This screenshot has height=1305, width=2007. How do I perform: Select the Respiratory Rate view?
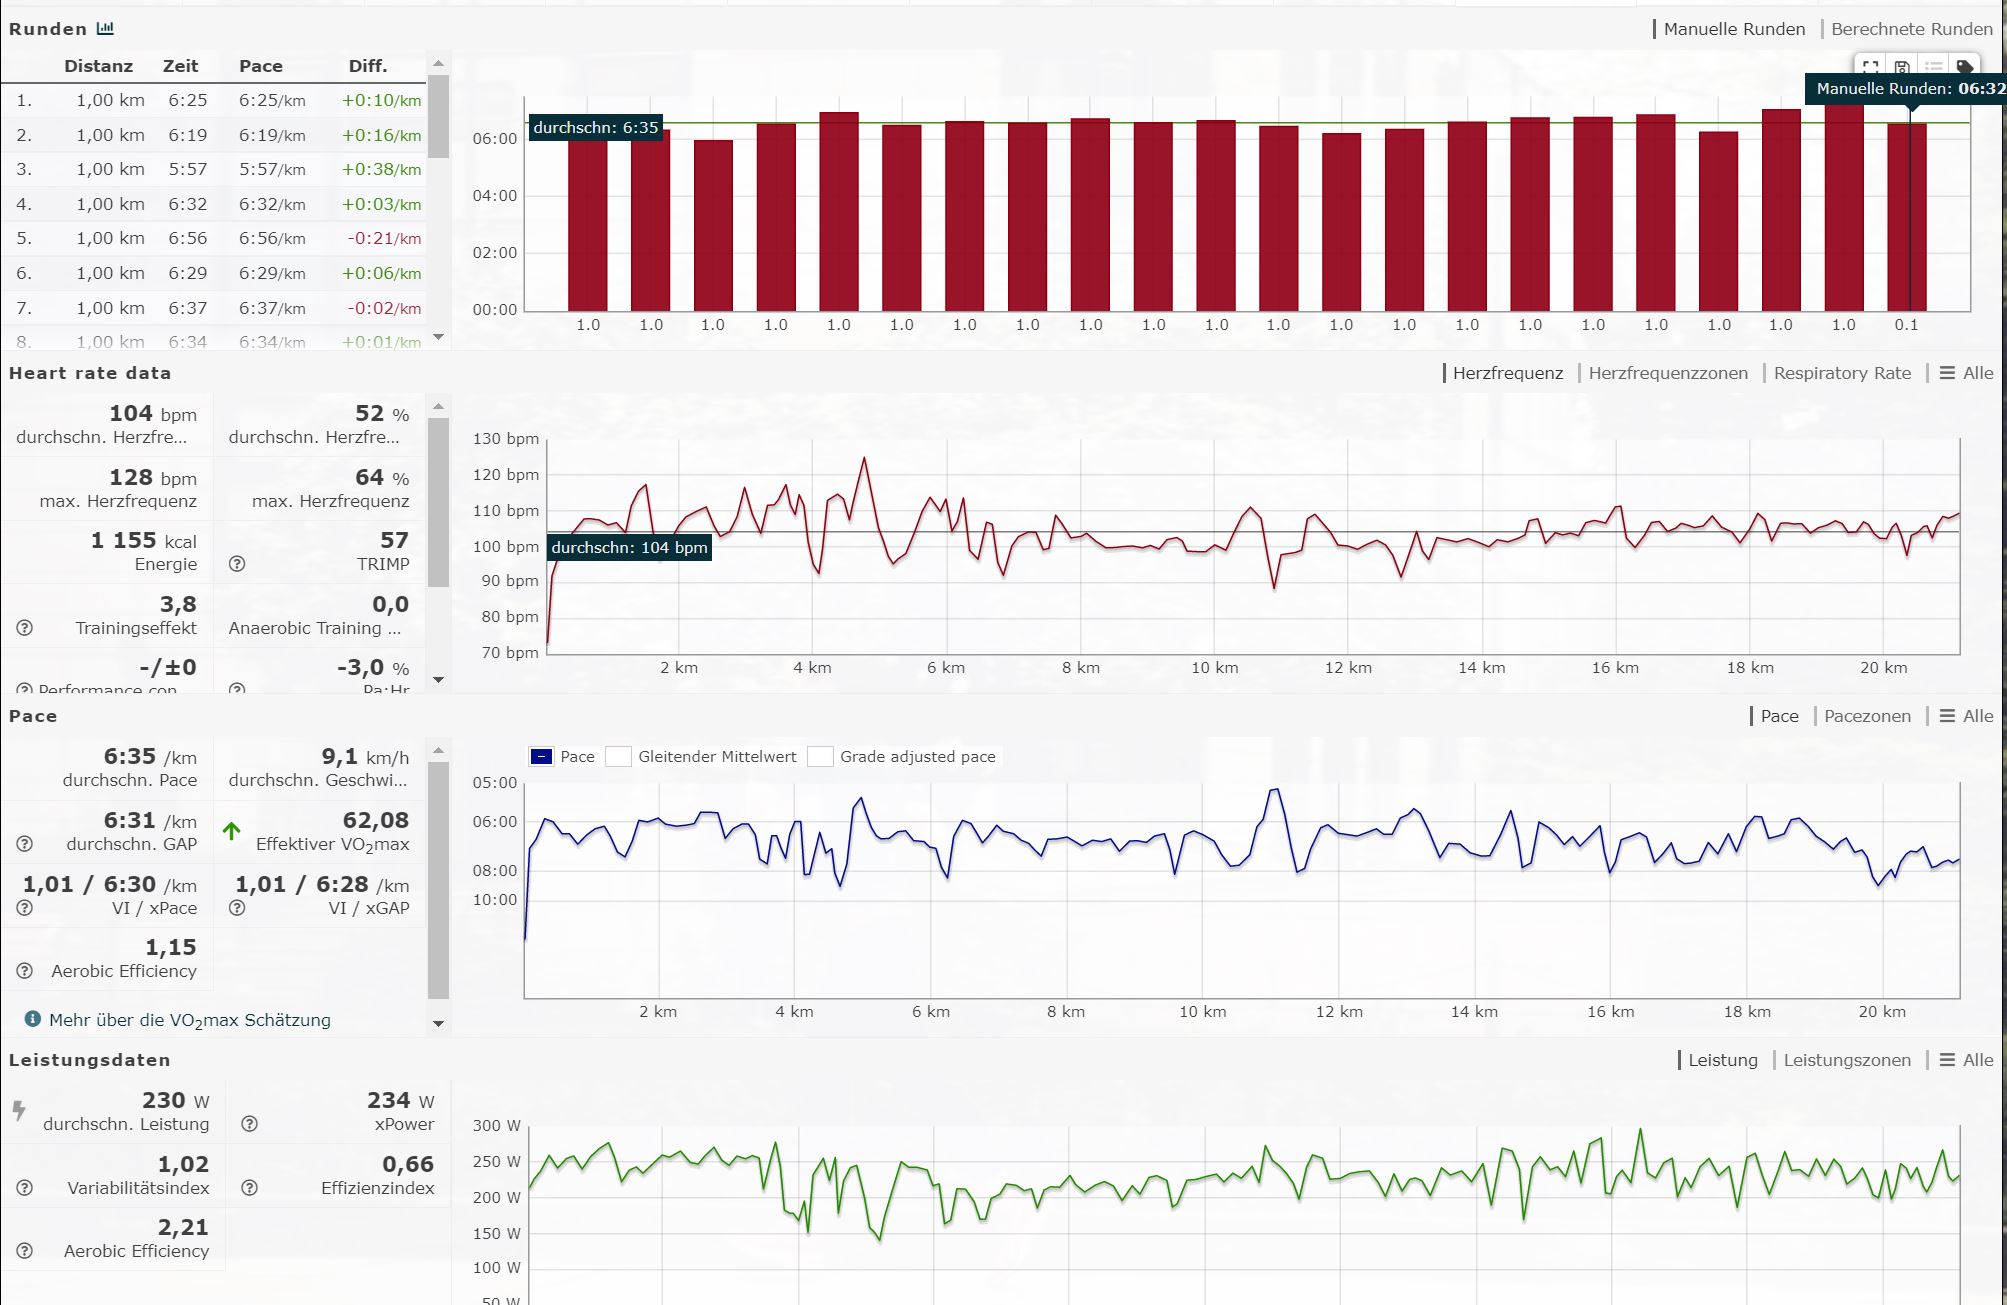[1842, 373]
